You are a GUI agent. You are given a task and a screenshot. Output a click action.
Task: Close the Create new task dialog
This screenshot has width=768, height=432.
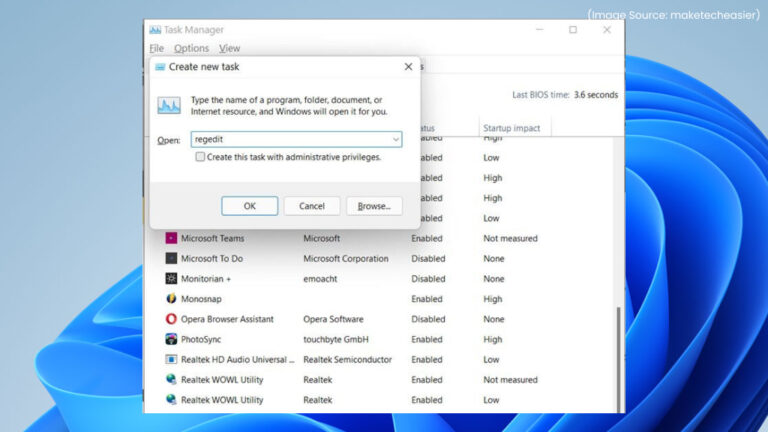point(408,67)
